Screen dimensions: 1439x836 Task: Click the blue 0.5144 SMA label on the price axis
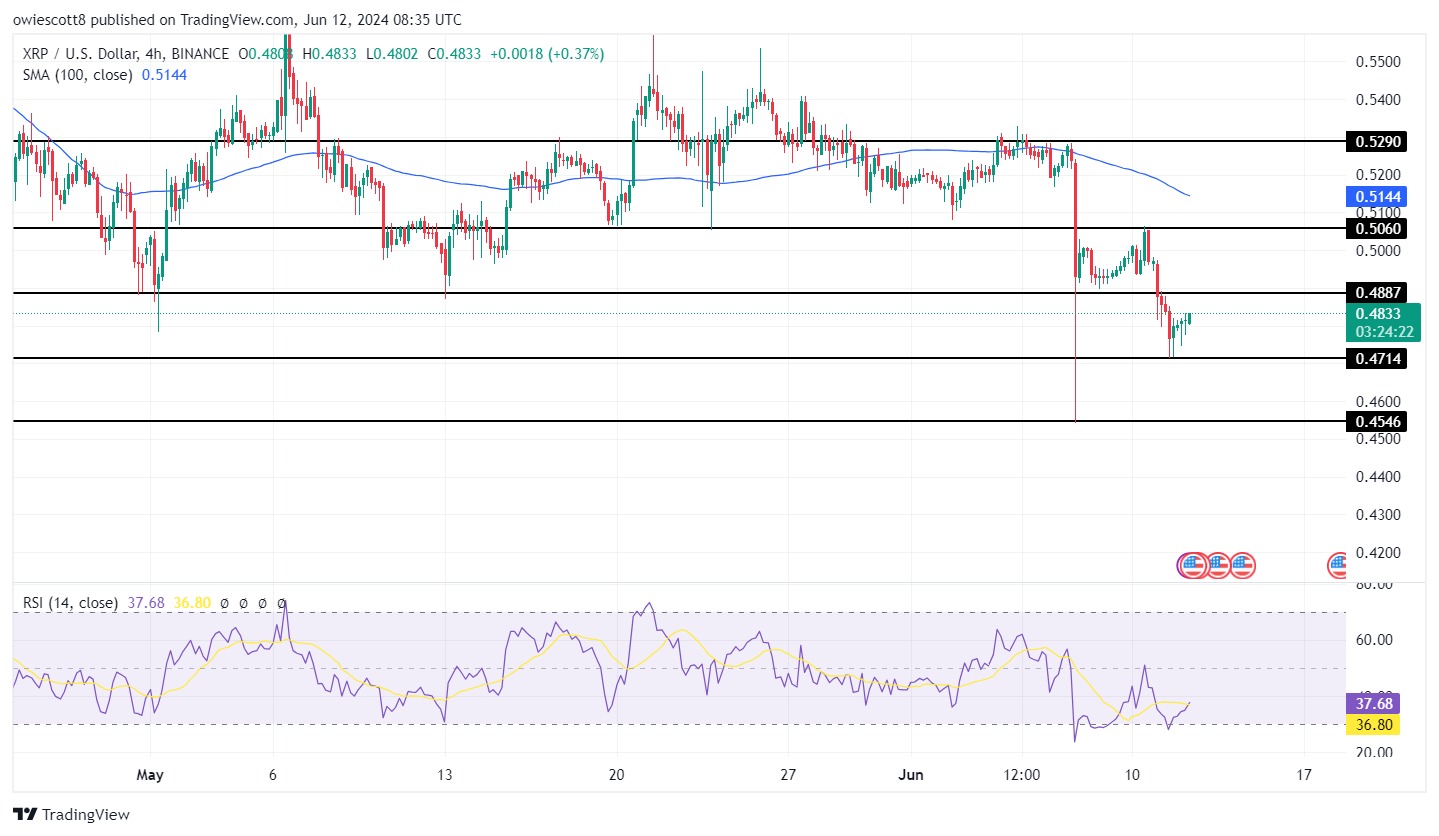tap(1376, 196)
